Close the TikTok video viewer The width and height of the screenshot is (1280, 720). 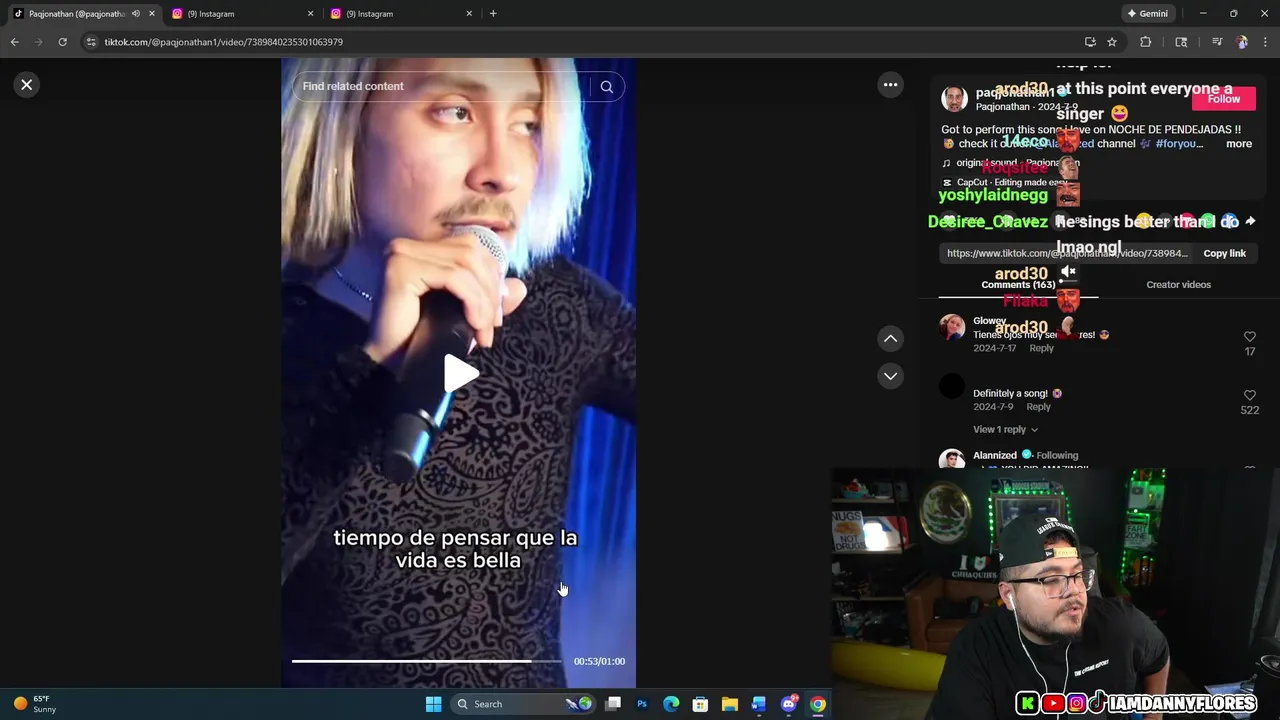coord(27,85)
